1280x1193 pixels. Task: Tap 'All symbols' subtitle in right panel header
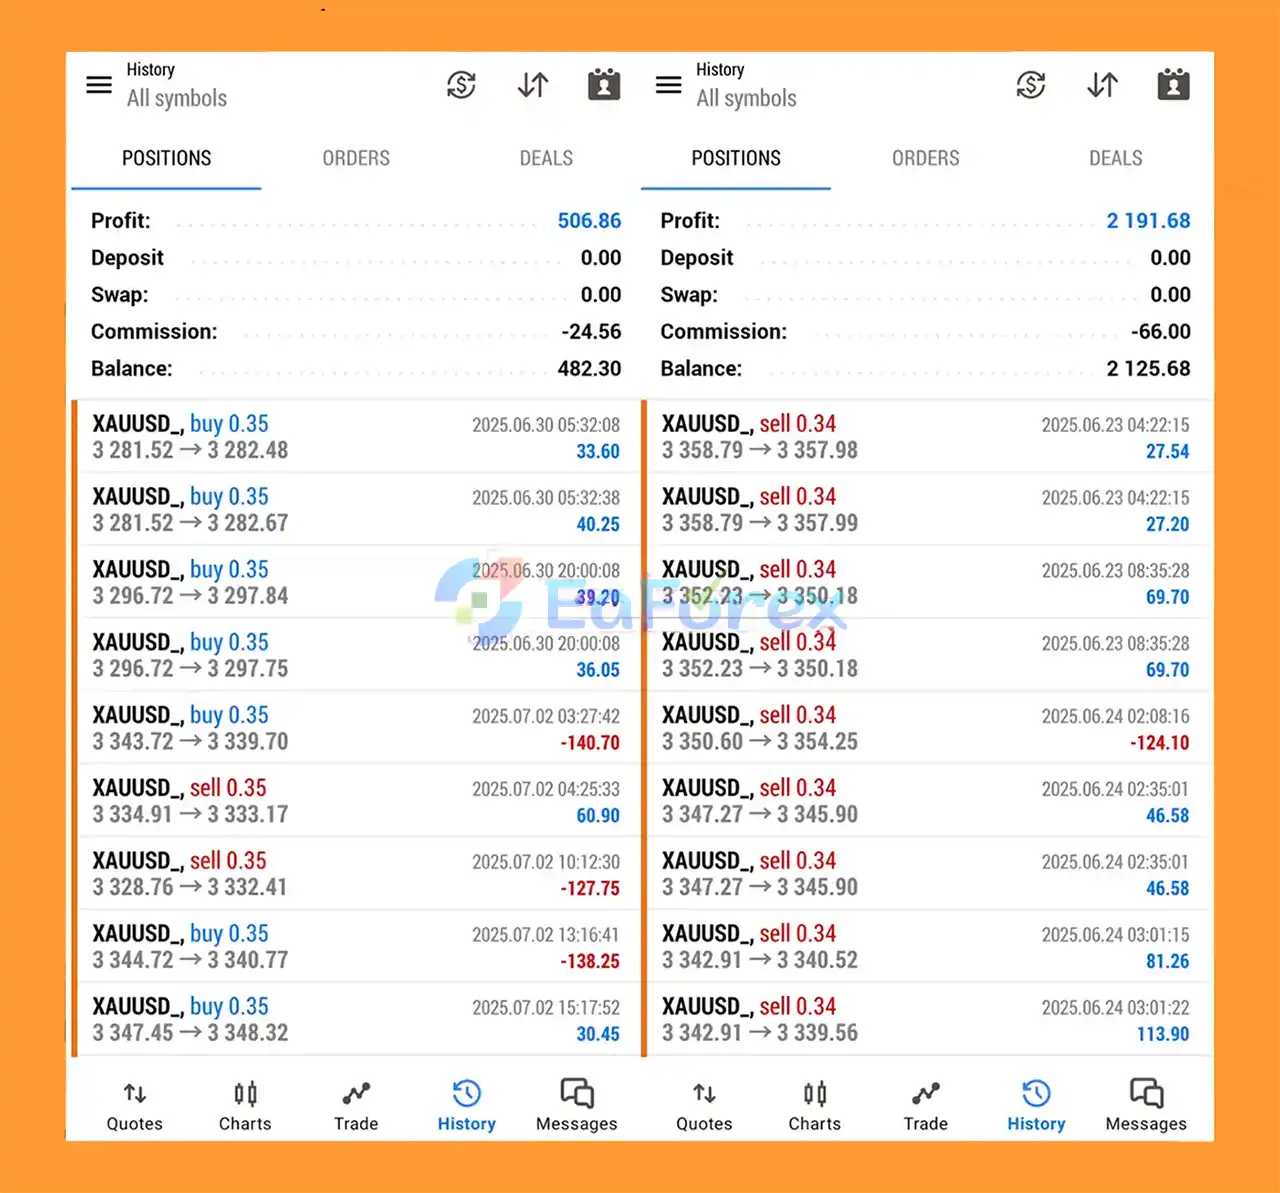pyautogui.click(x=747, y=98)
